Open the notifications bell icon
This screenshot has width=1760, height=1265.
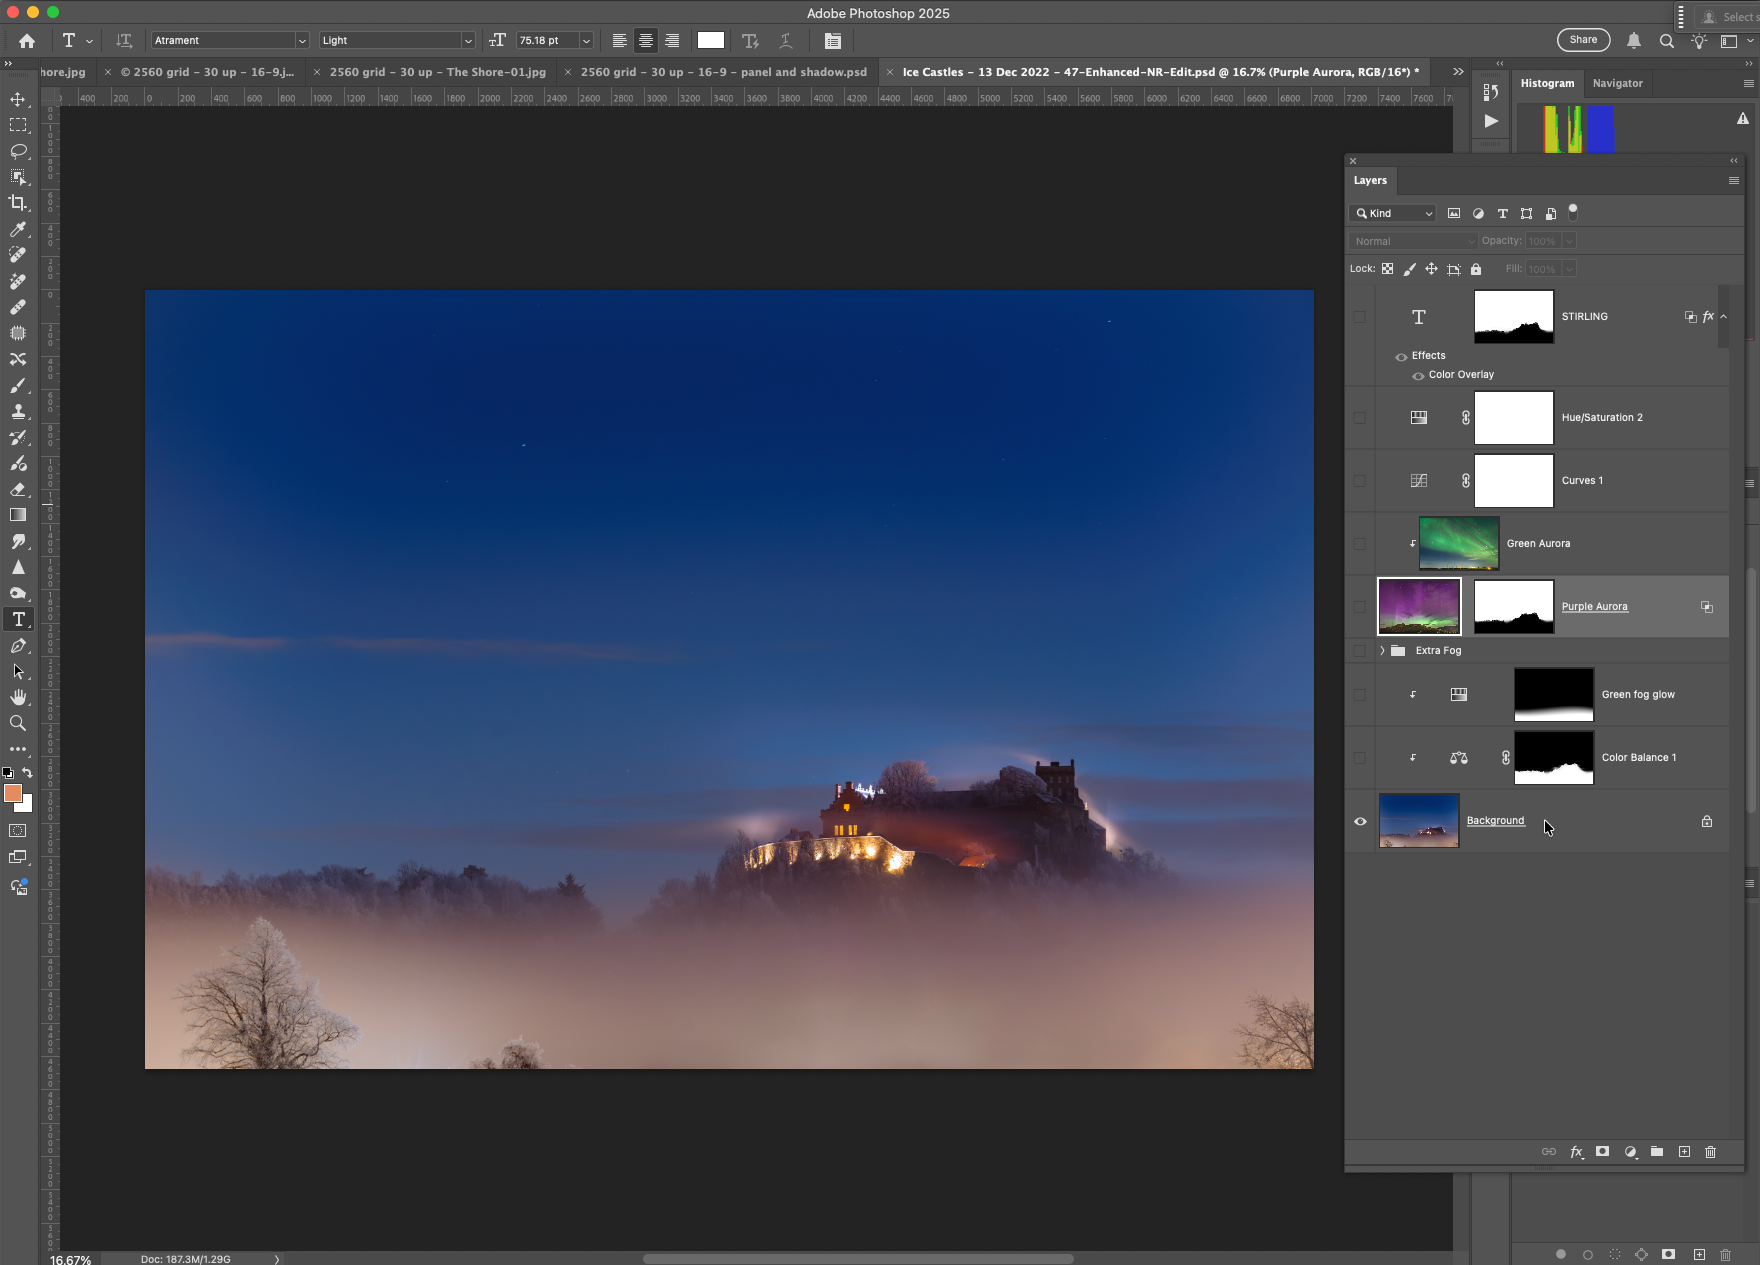(1634, 41)
